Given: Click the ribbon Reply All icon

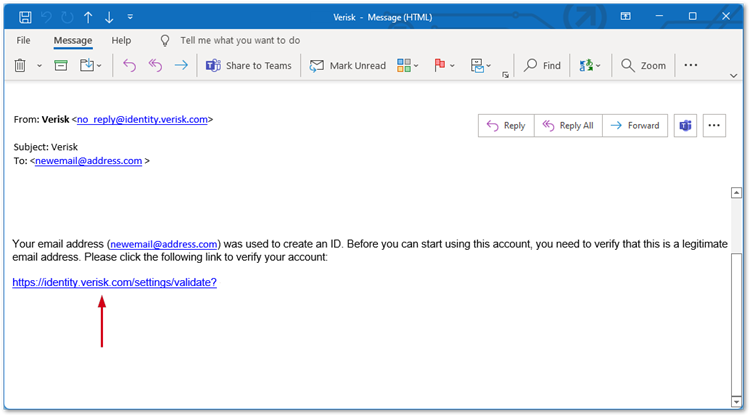Looking at the screenshot, I should tap(155, 65).
